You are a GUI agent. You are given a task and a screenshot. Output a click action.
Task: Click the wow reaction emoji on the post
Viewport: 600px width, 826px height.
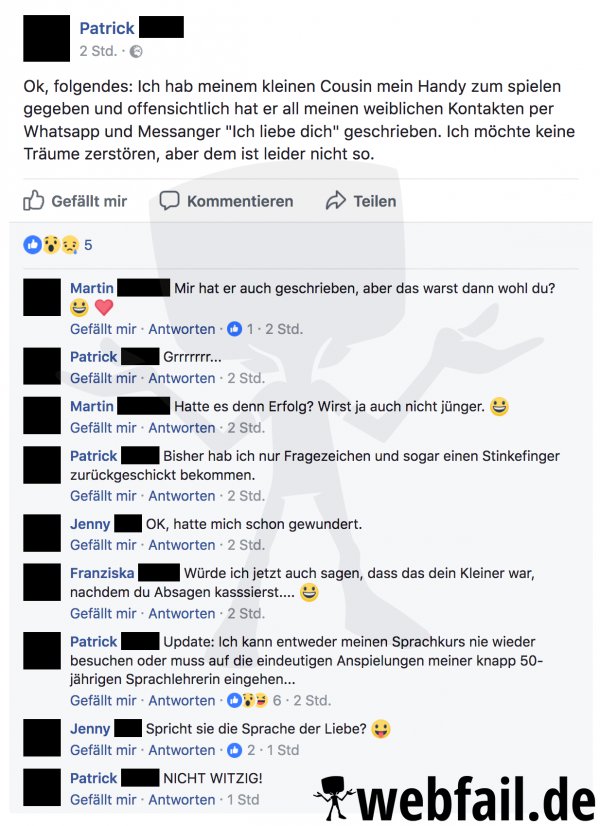click(51, 244)
